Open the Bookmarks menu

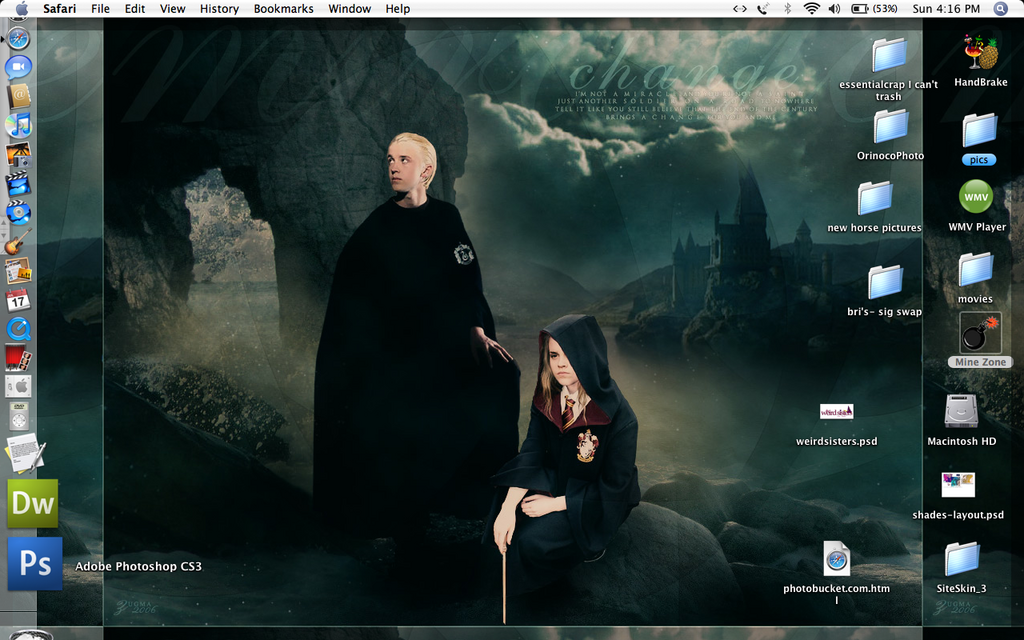pyautogui.click(x=283, y=8)
